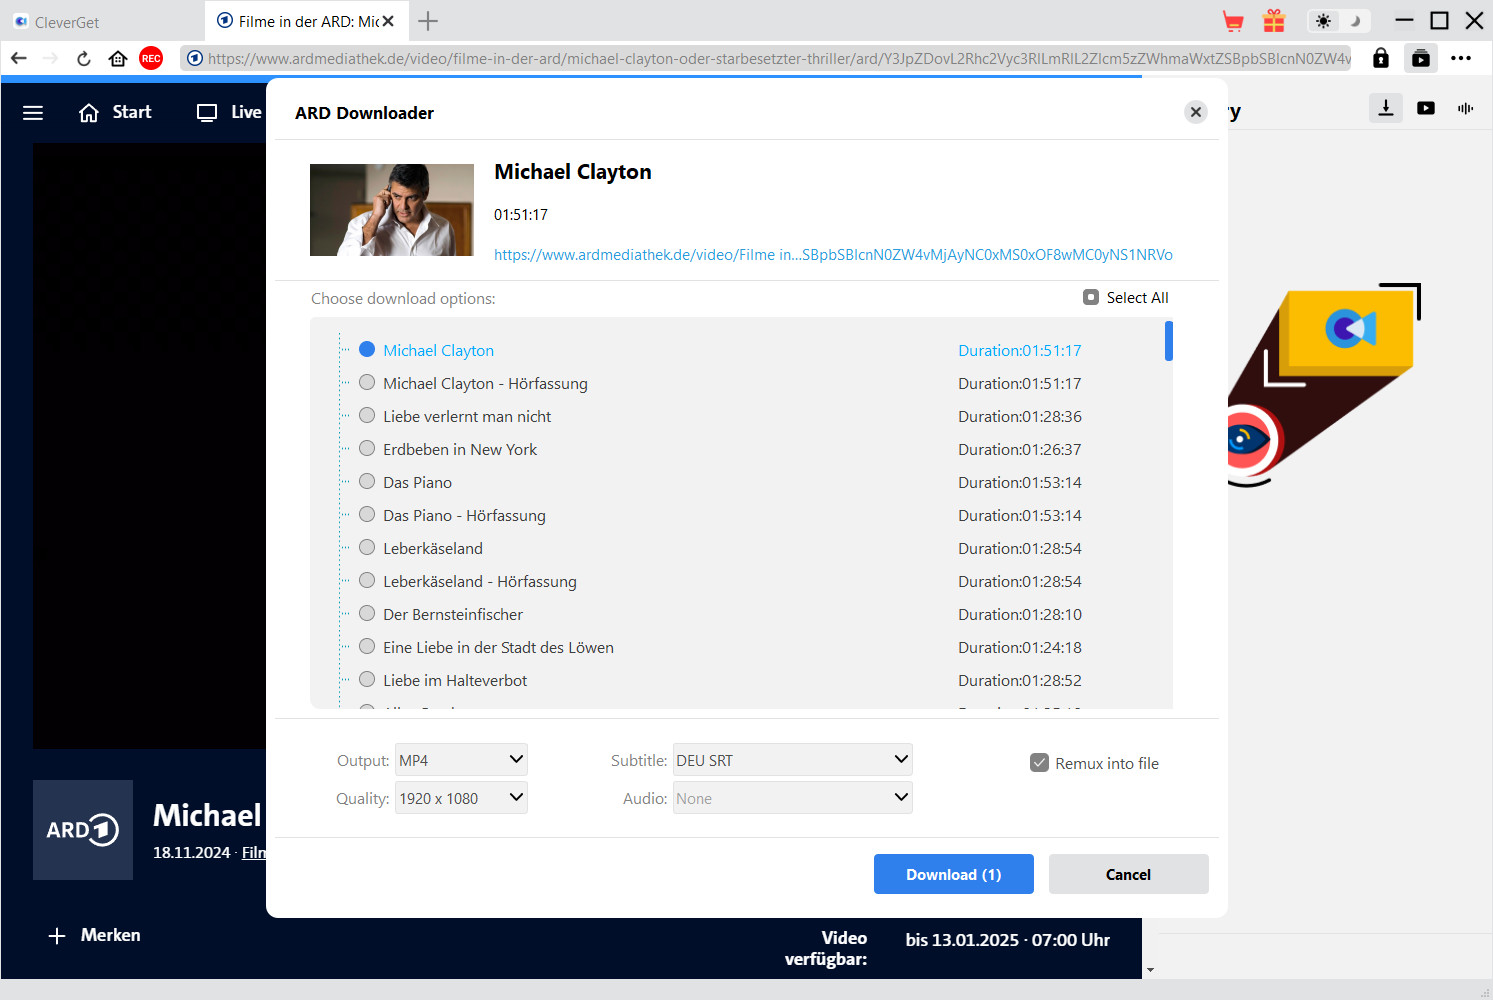
Task: Click the Michael Clayton video thumbnail
Action: pos(392,210)
